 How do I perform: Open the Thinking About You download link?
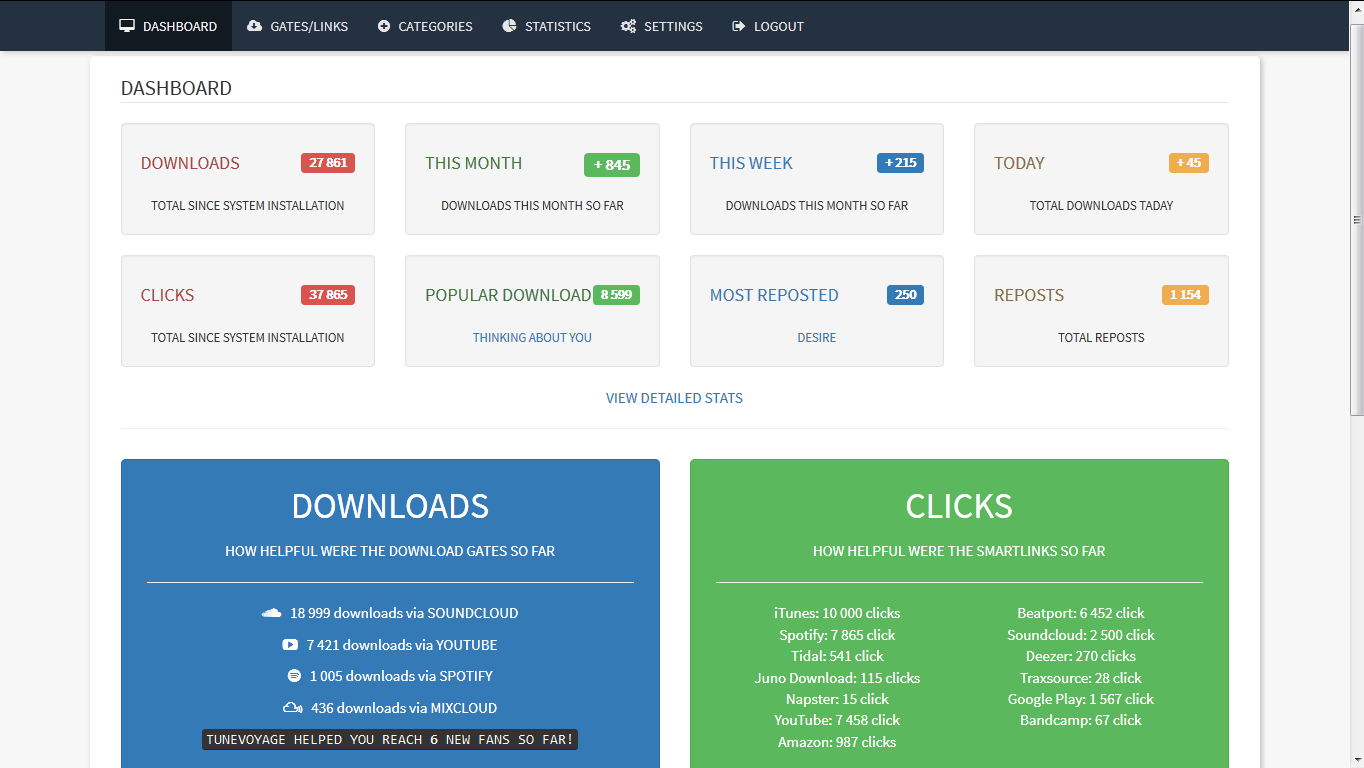(x=532, y=338)
